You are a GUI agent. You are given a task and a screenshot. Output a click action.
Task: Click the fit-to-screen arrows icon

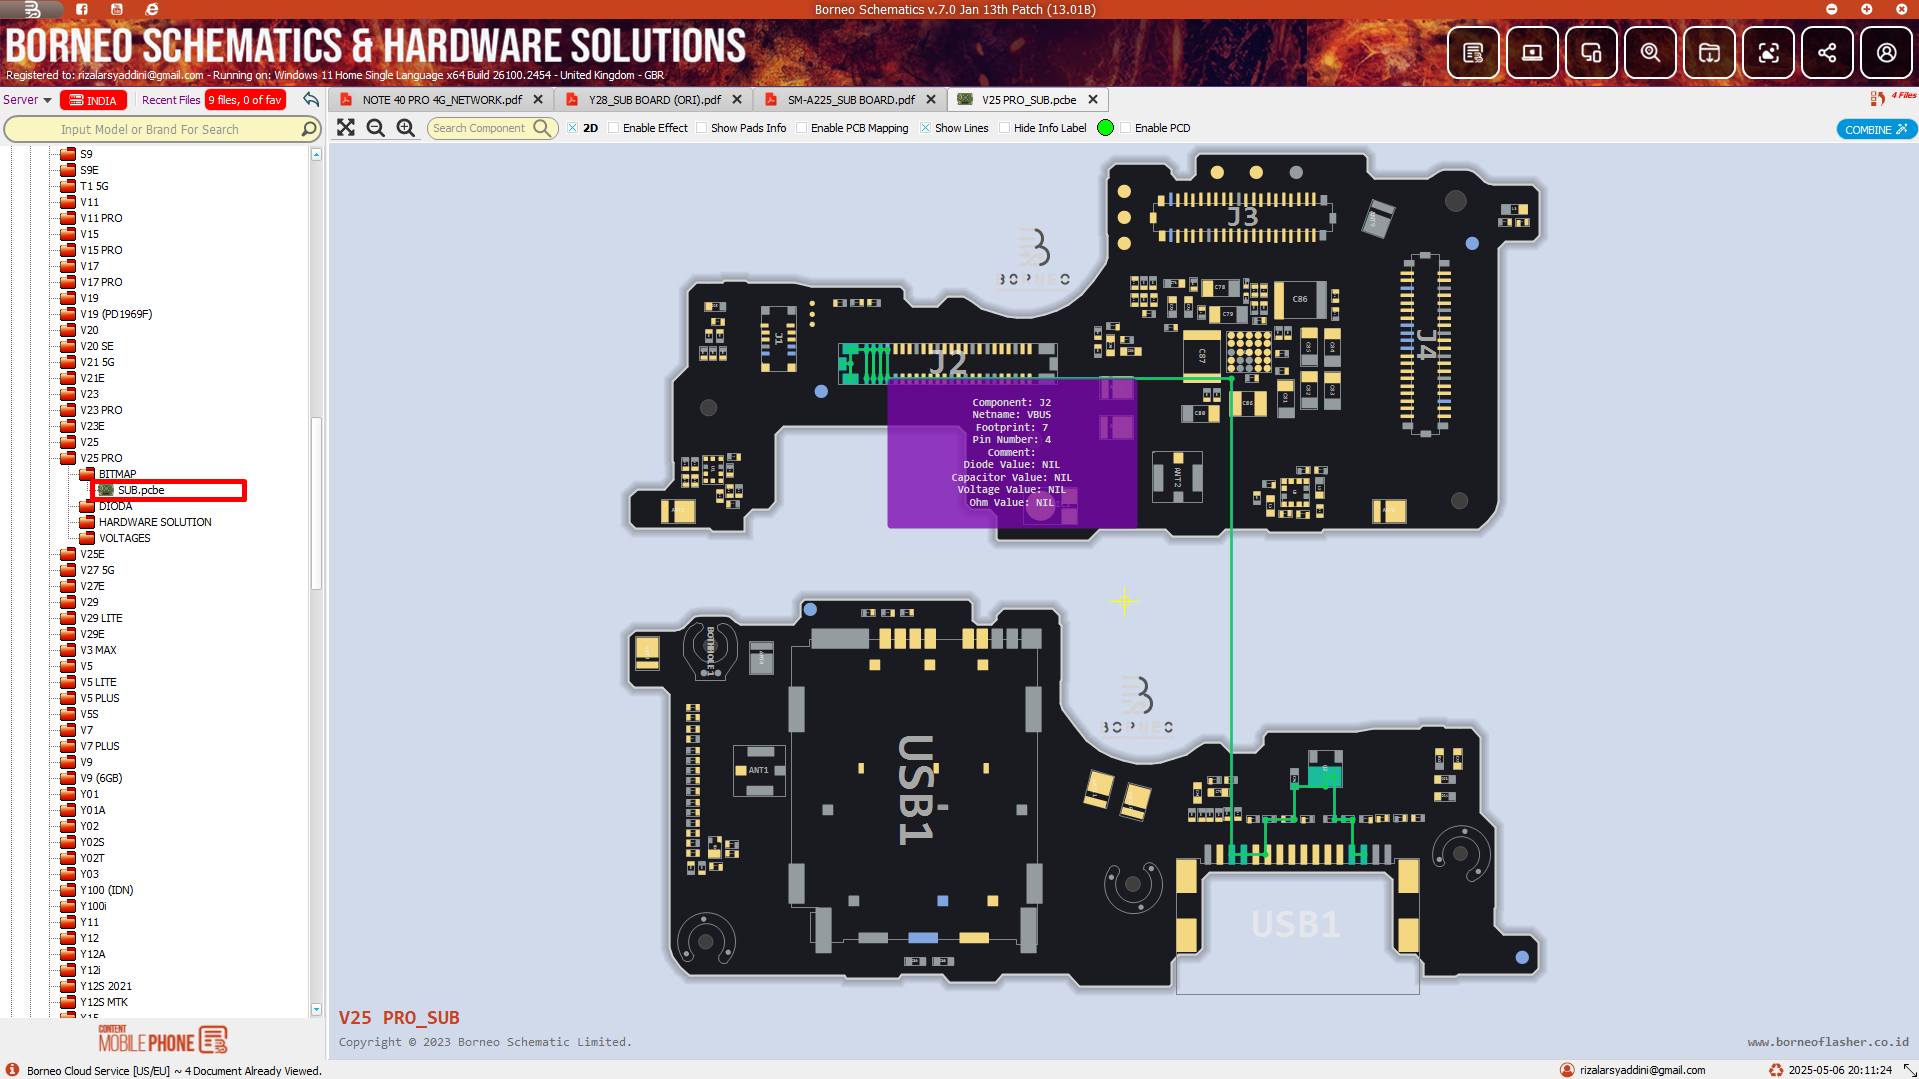tap(346, 128)
